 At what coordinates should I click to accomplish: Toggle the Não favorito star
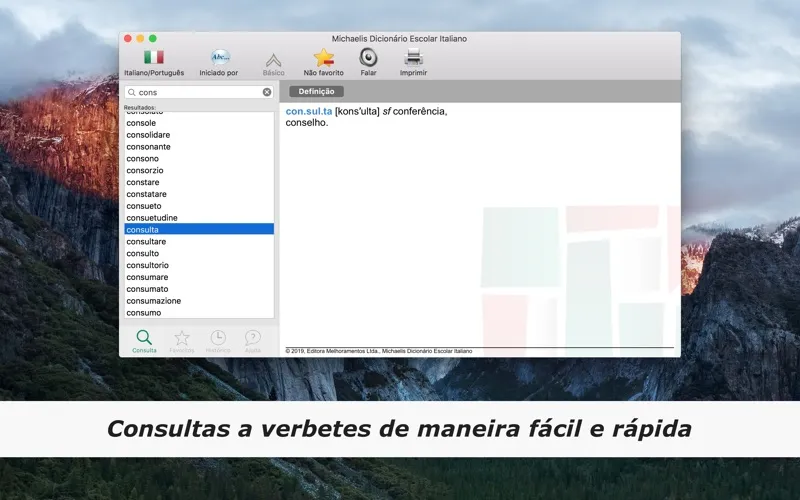tap(323, 58)
